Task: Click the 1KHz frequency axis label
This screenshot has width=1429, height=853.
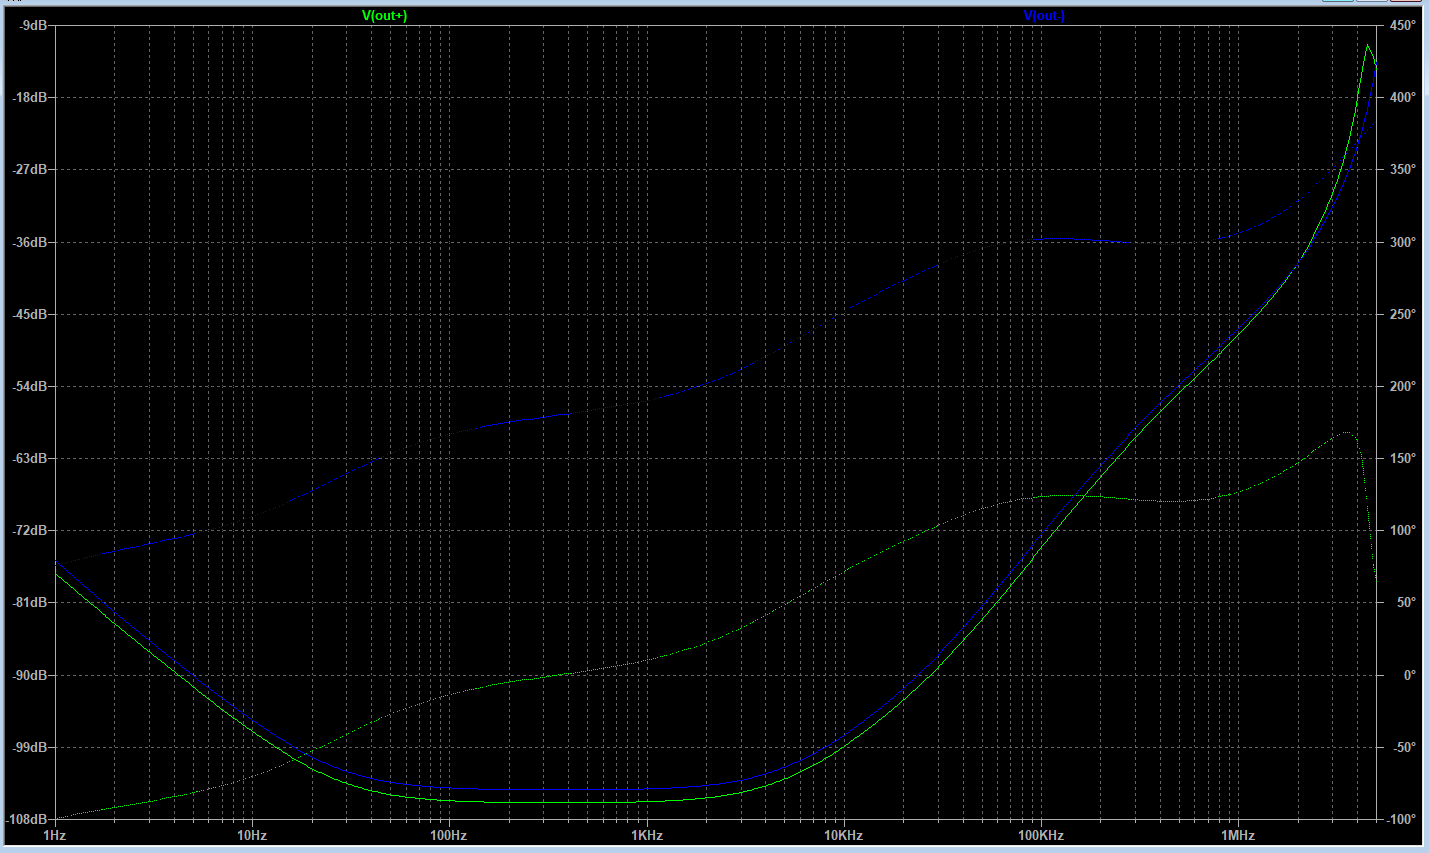Action: tap(647, 835)
